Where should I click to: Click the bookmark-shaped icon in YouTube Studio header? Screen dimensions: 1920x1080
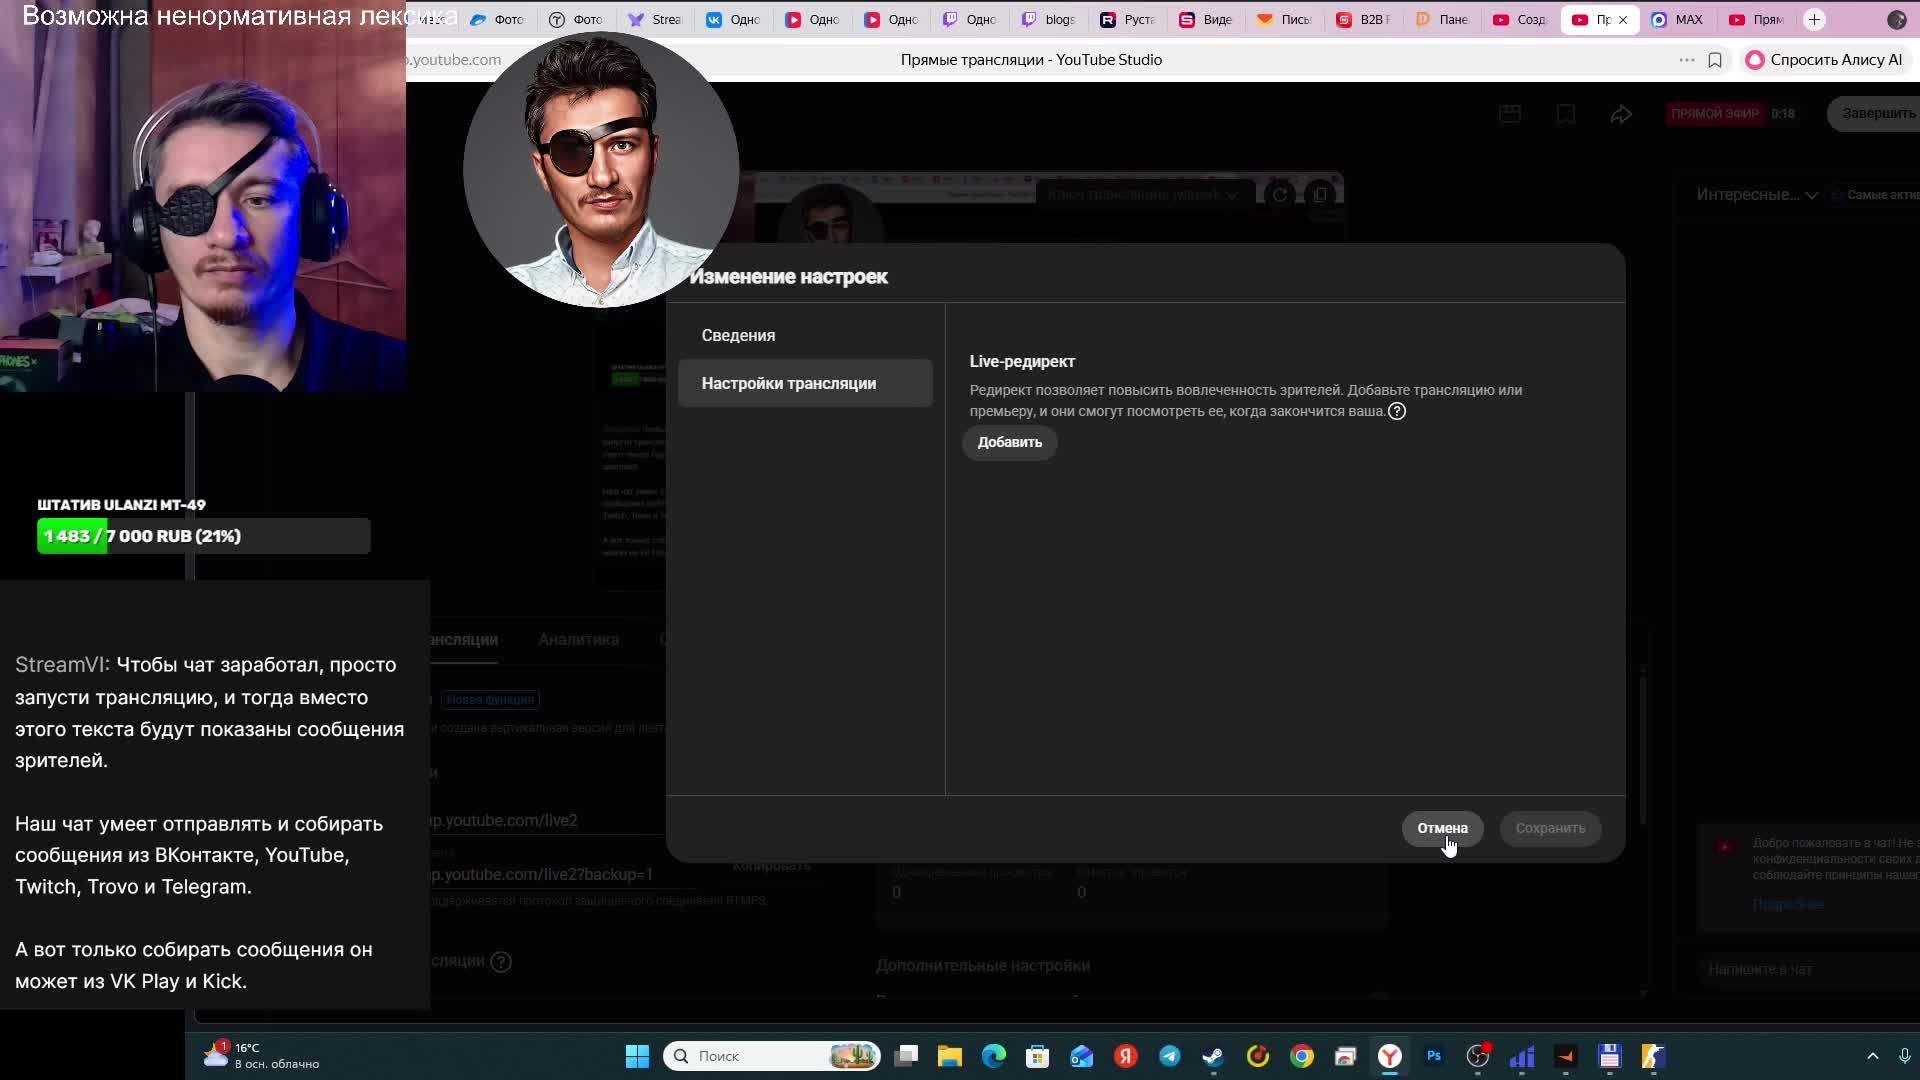coord(1566,114)
